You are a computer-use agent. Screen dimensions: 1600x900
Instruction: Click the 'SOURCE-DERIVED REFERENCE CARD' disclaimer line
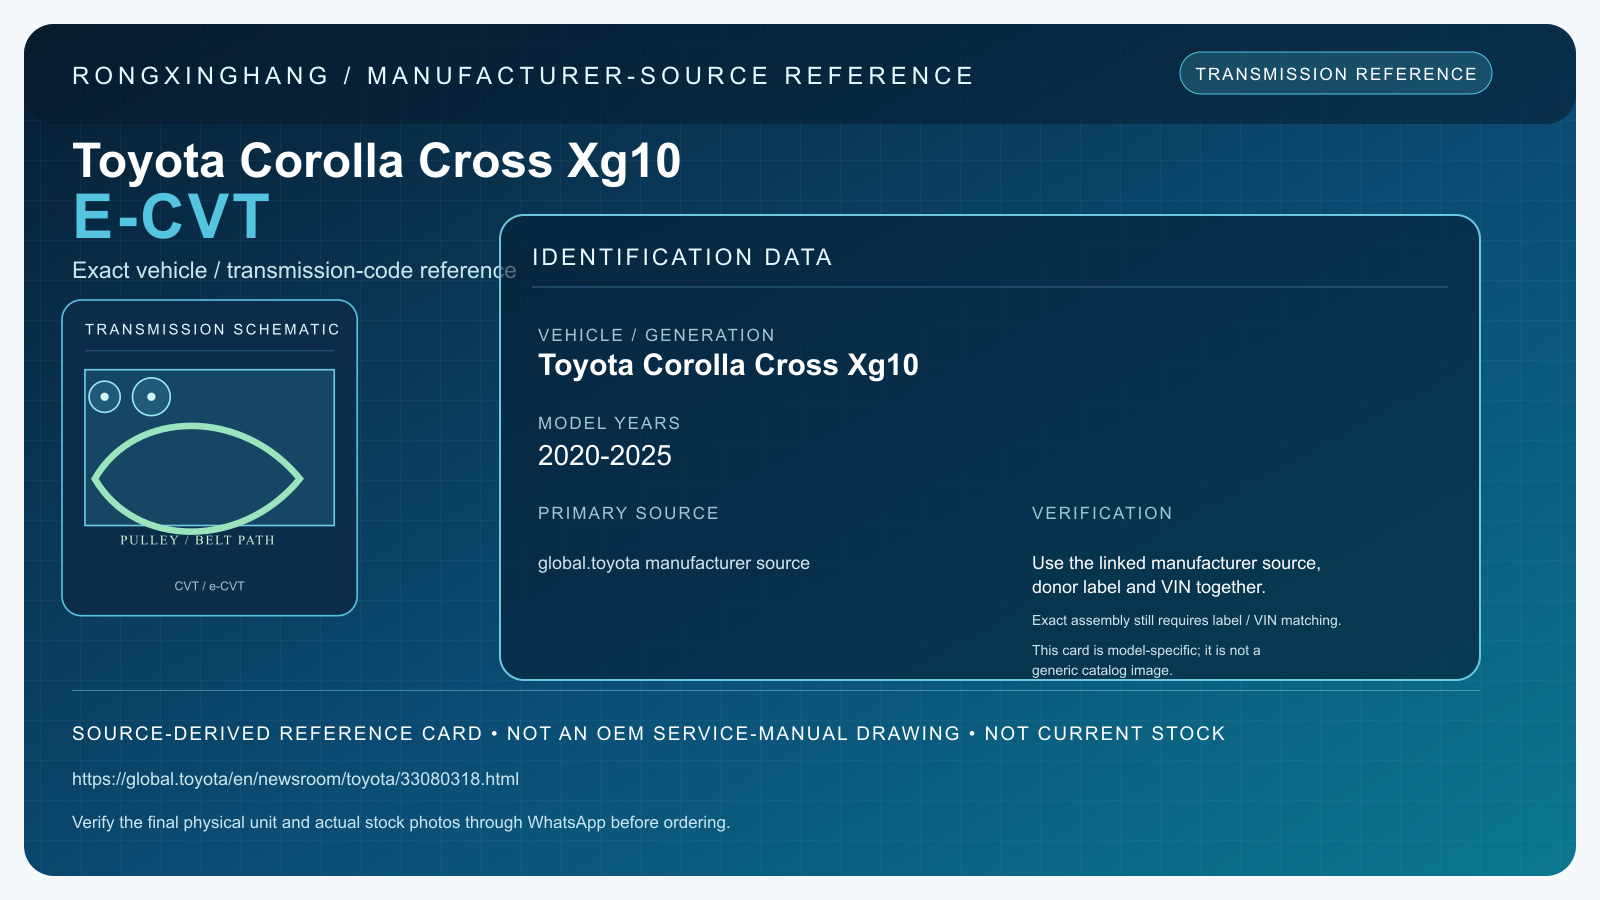[649, 733]
